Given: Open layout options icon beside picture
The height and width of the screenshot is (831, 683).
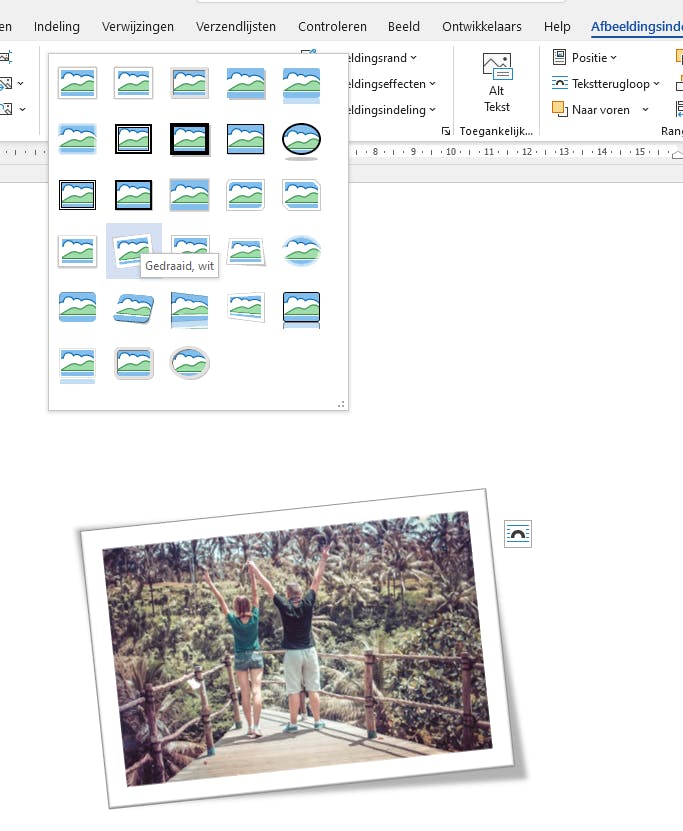Looking at the screenshot, I should (x=518, y=534).
